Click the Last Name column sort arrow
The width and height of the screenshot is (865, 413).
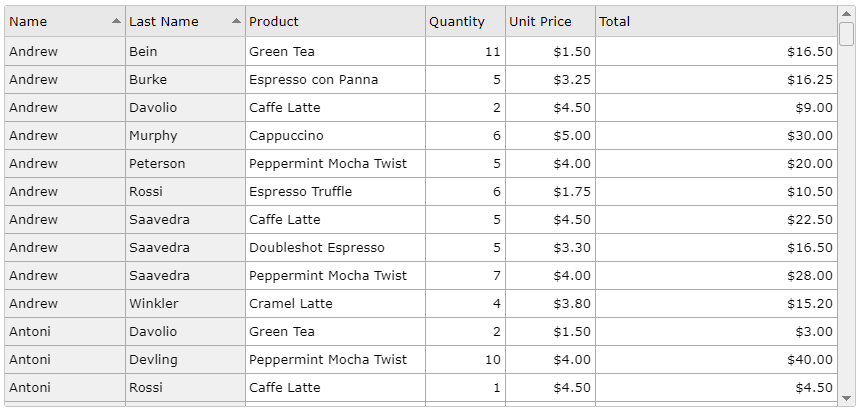click(236, 21)
